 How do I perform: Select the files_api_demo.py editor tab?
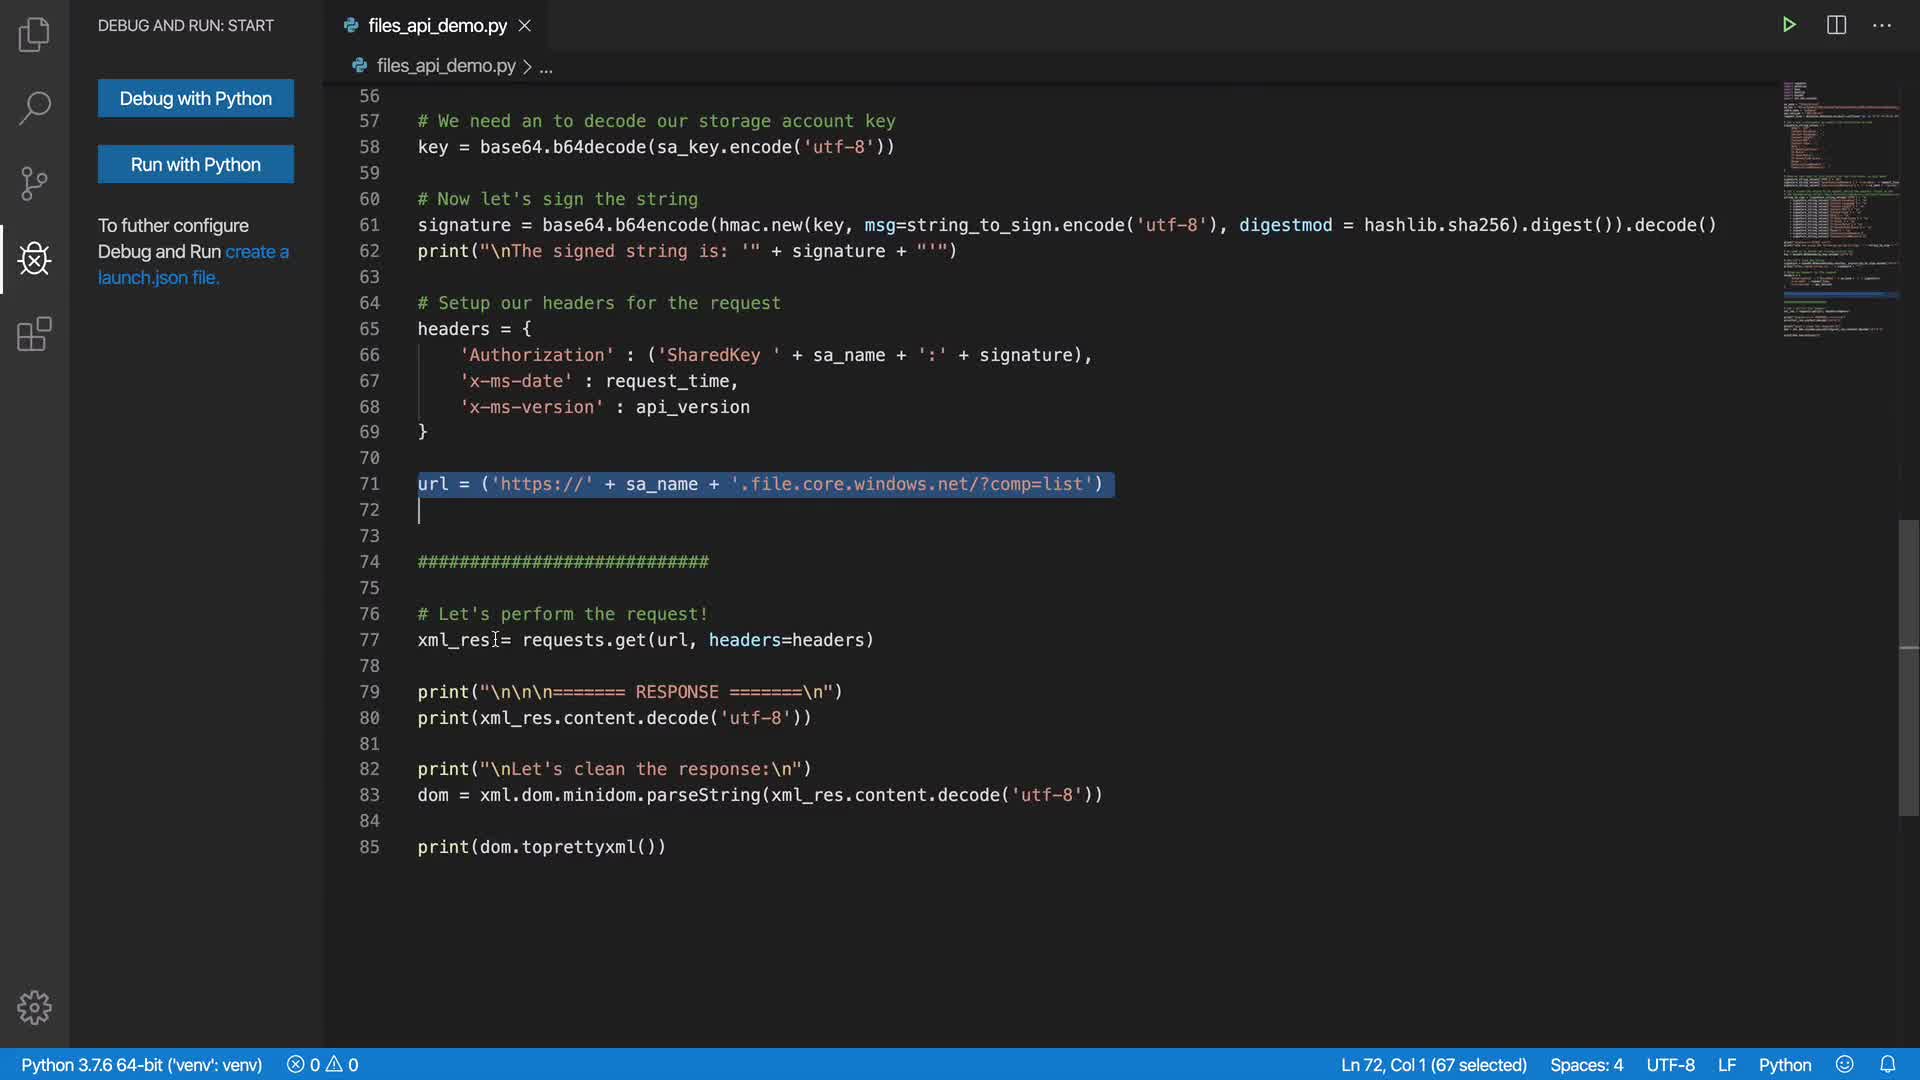point(437,26)
